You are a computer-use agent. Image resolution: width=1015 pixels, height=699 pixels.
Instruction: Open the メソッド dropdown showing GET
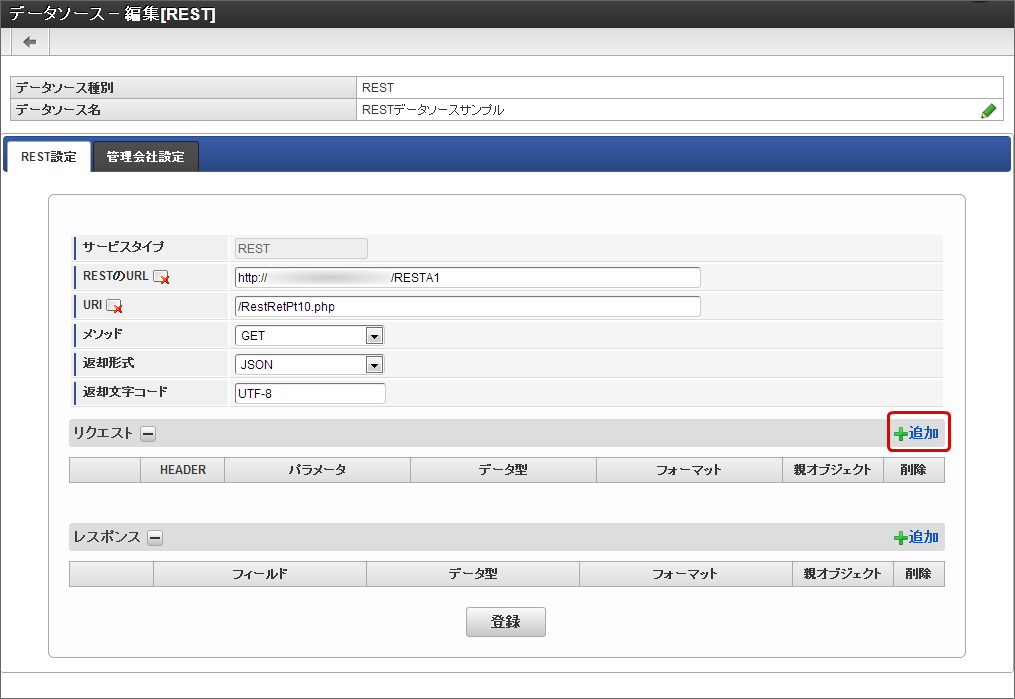pyautogui.click(x=309, y=336)
